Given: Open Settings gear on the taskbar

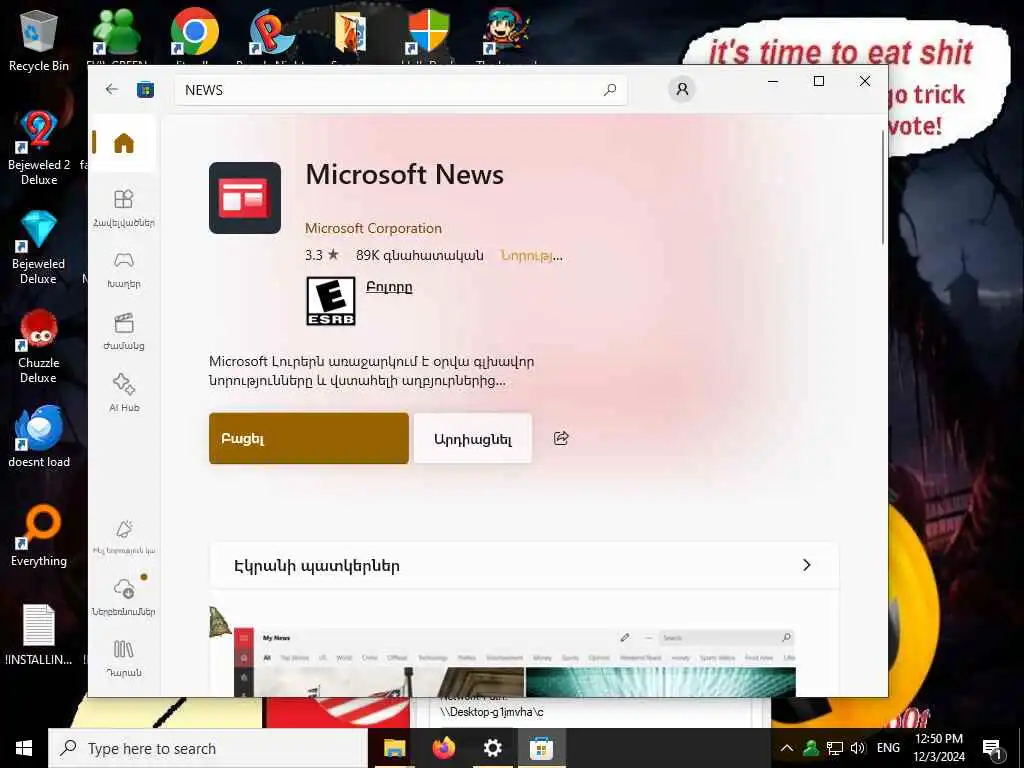Looking at the screenshot, I should point(492,748).
